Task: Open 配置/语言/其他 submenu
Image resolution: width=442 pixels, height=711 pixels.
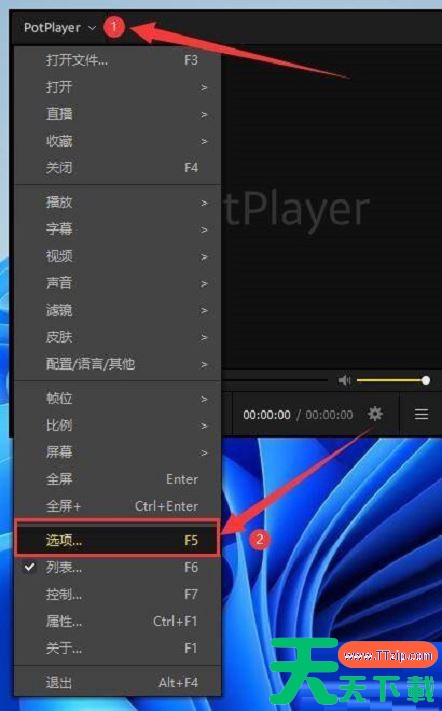Action: point(118,364)
